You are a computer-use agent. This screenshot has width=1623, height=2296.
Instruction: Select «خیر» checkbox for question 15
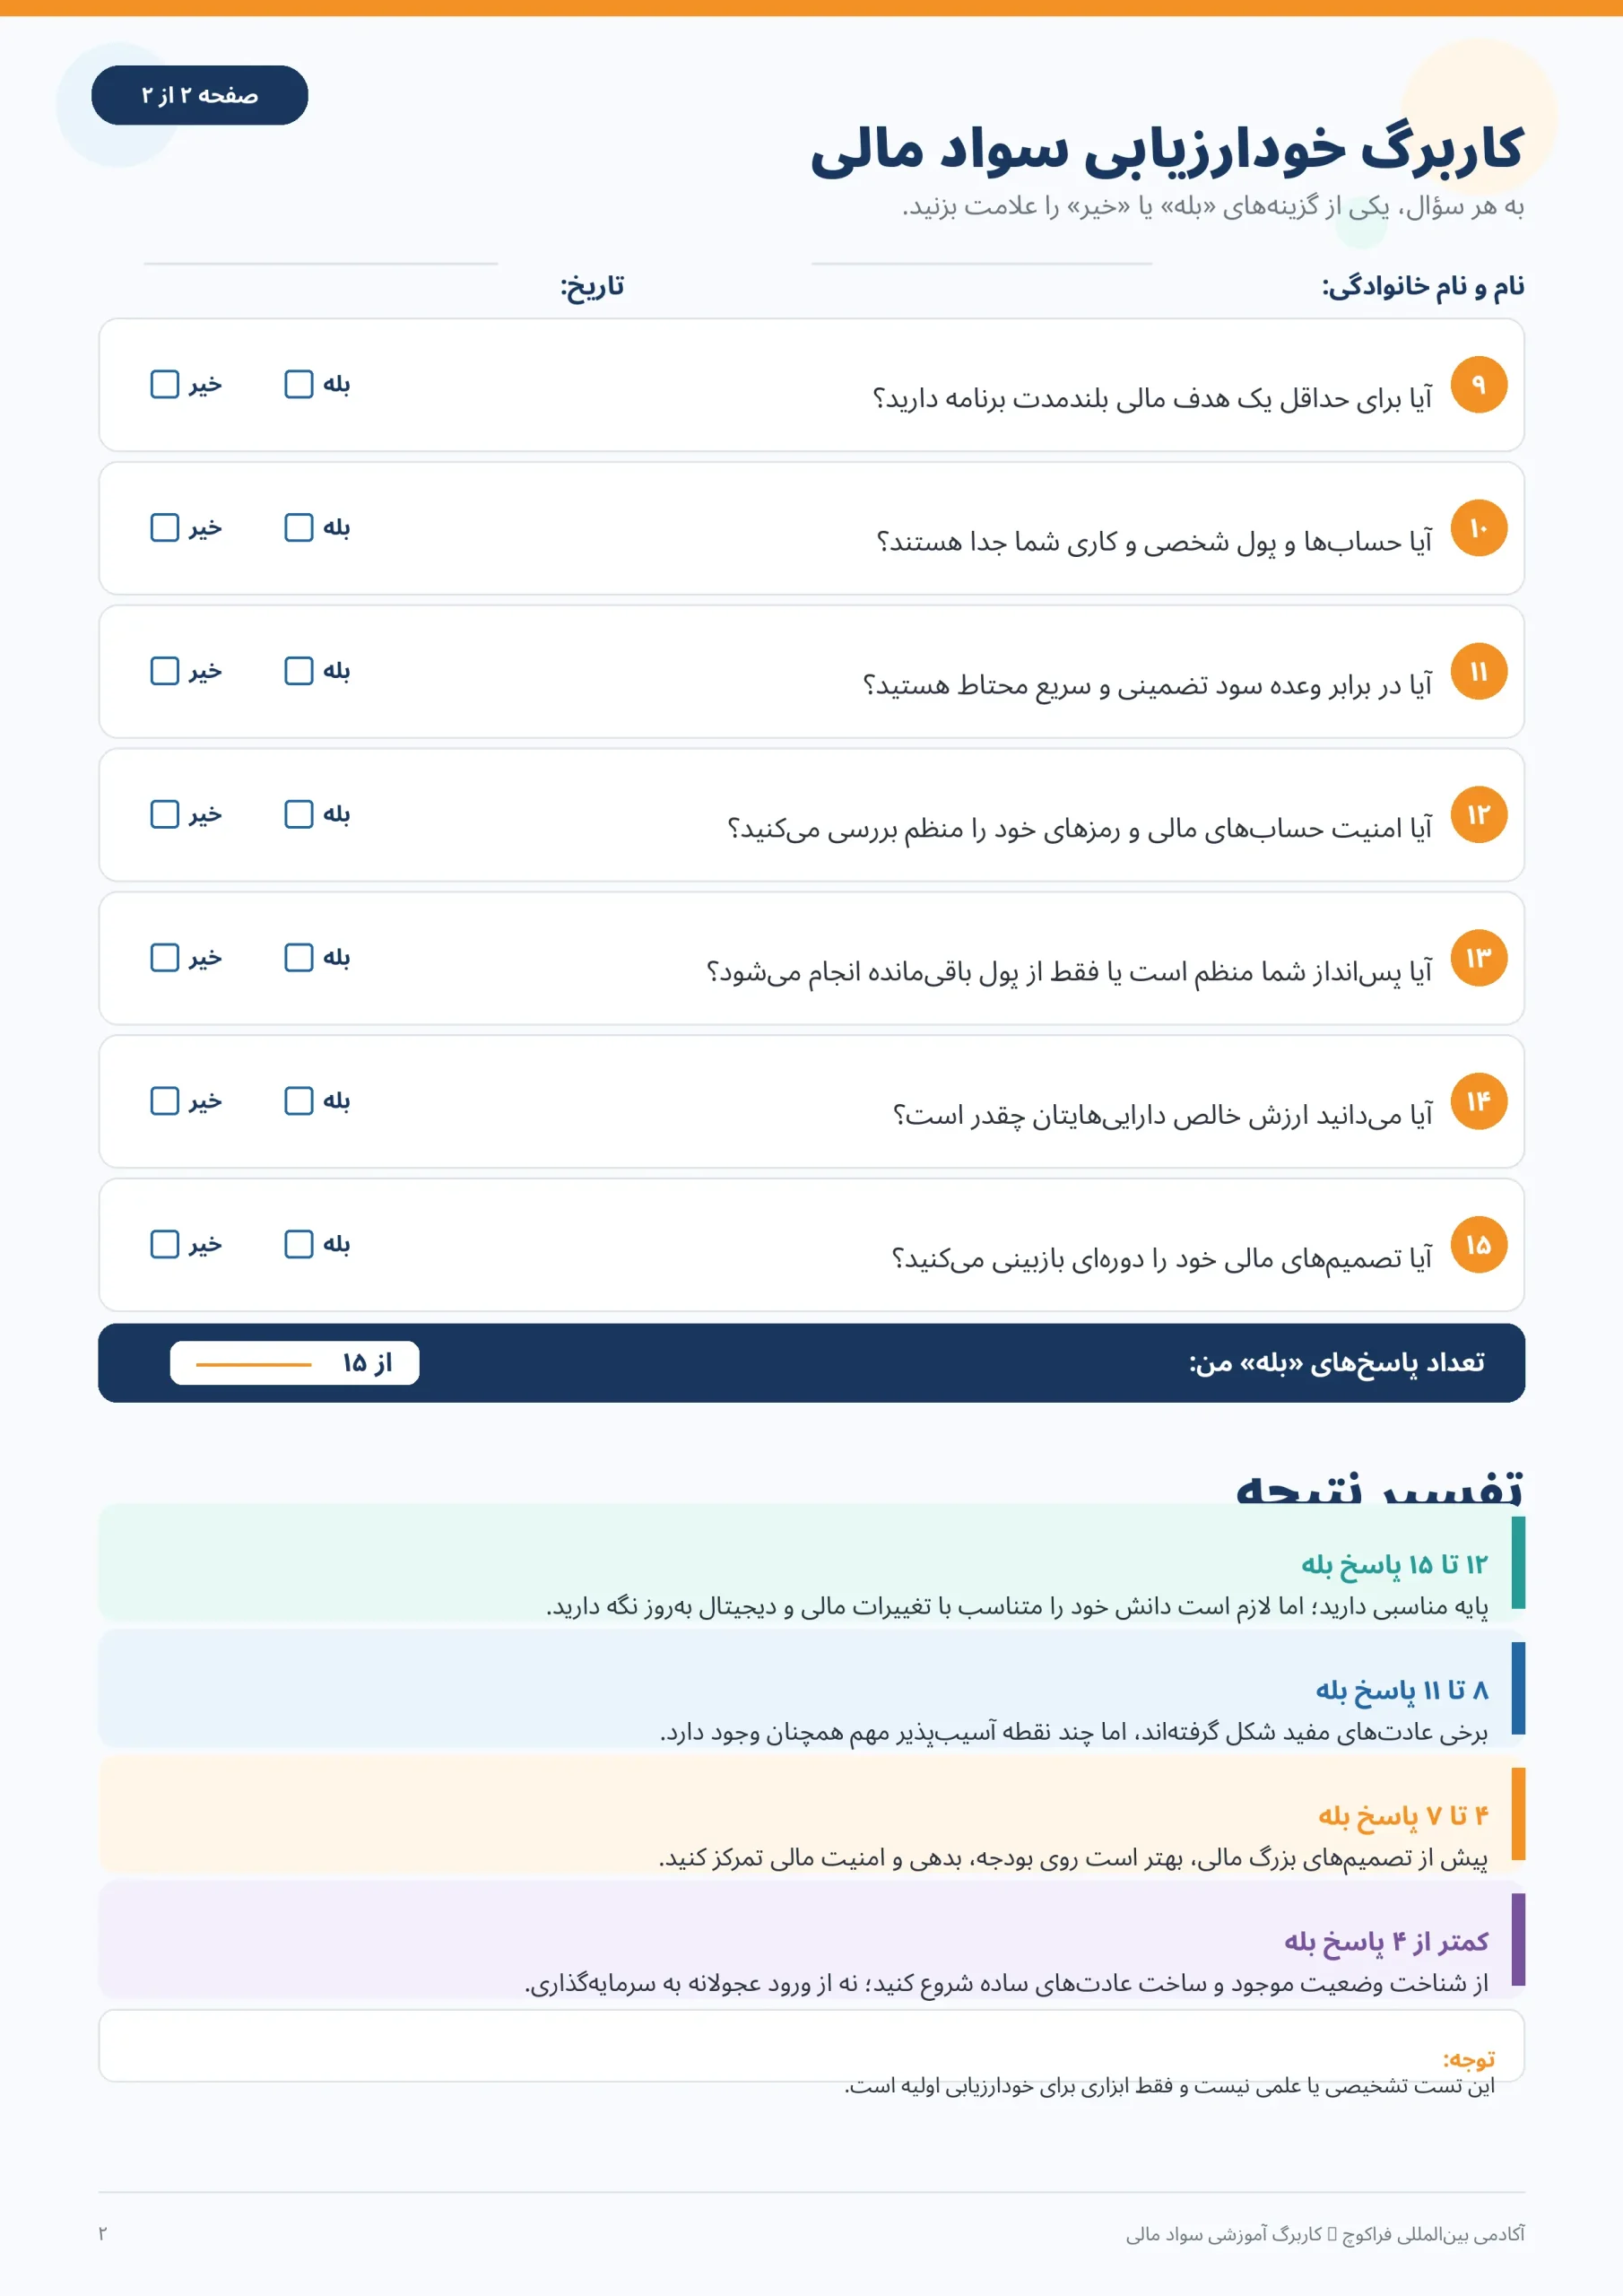point(165,1244)
